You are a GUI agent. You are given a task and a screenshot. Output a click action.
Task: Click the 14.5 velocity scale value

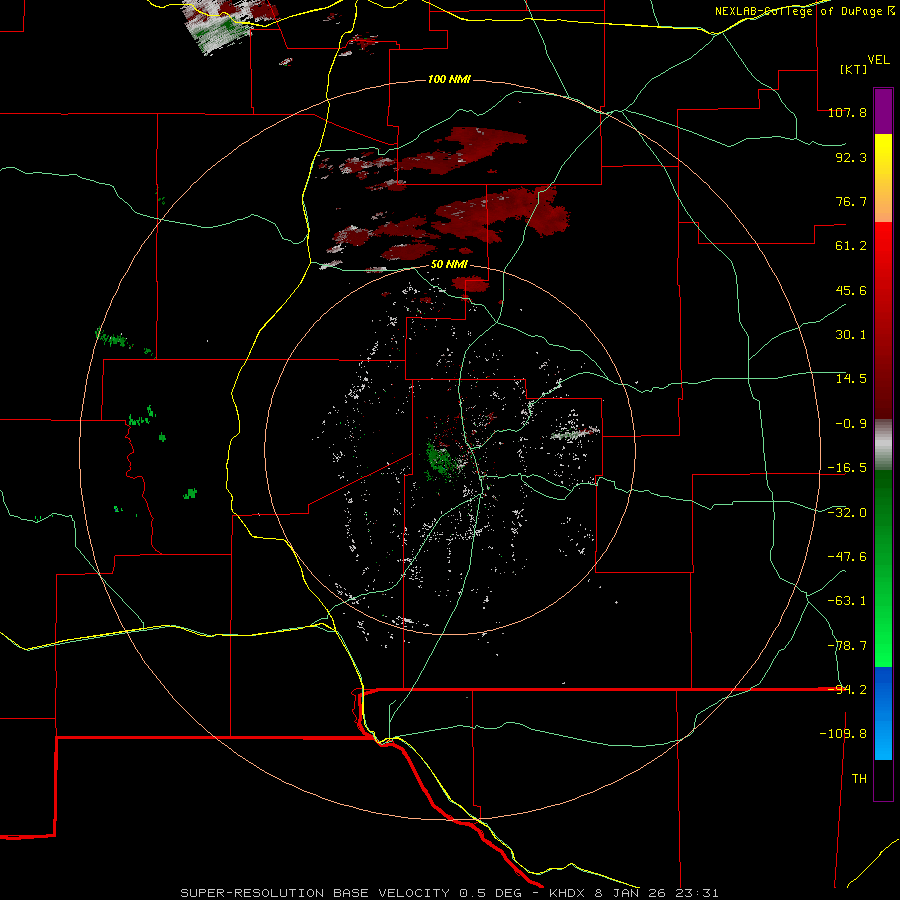point(851,379)
